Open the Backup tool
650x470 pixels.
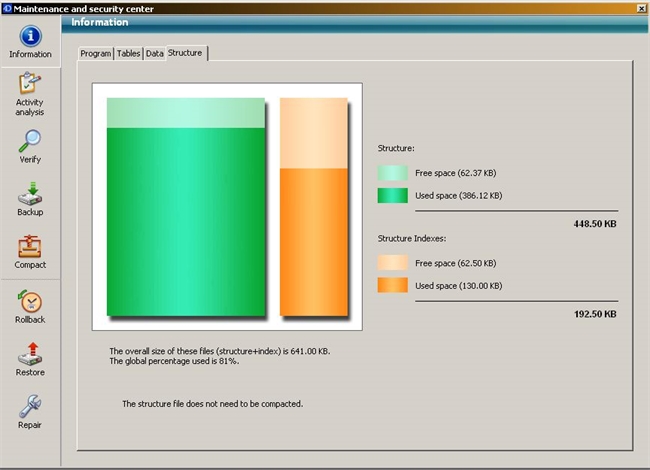coord(30,193)
